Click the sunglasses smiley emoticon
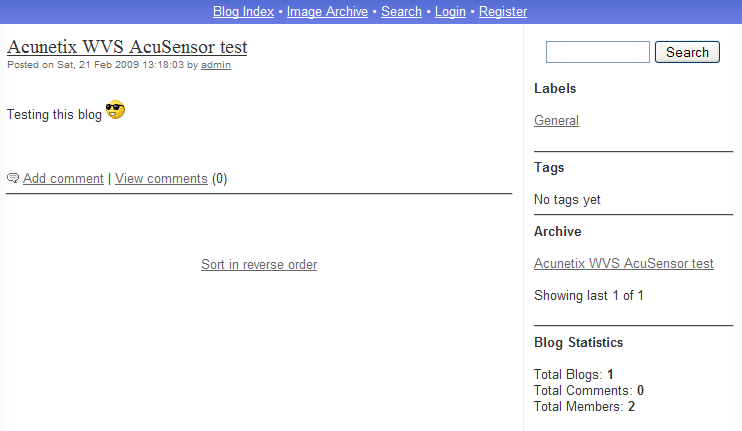Image resolution: width=742 pixels, height=431 pixels. (x=115, y=110)
